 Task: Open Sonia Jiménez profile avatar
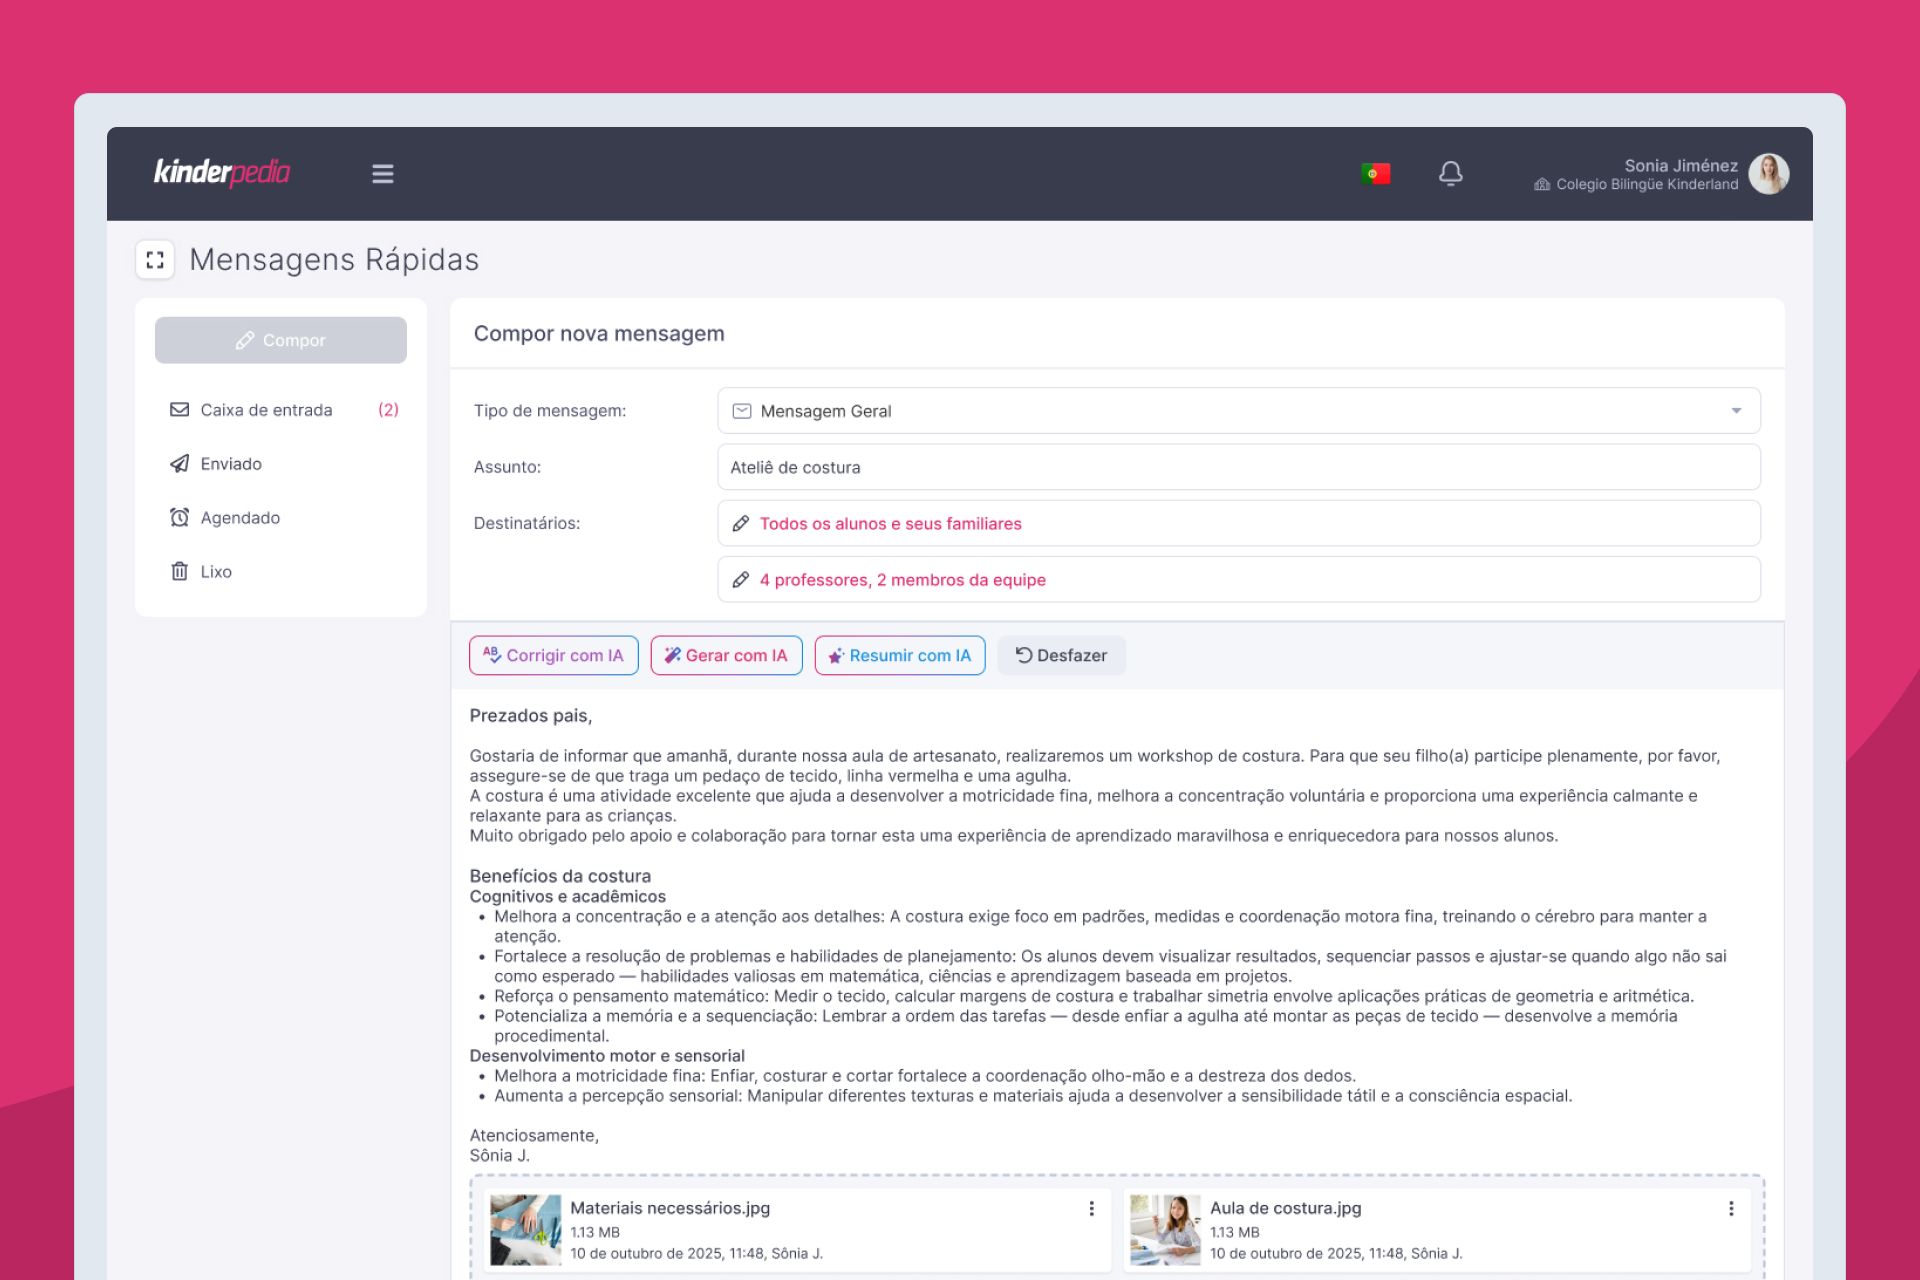(x=1768, y=174)
